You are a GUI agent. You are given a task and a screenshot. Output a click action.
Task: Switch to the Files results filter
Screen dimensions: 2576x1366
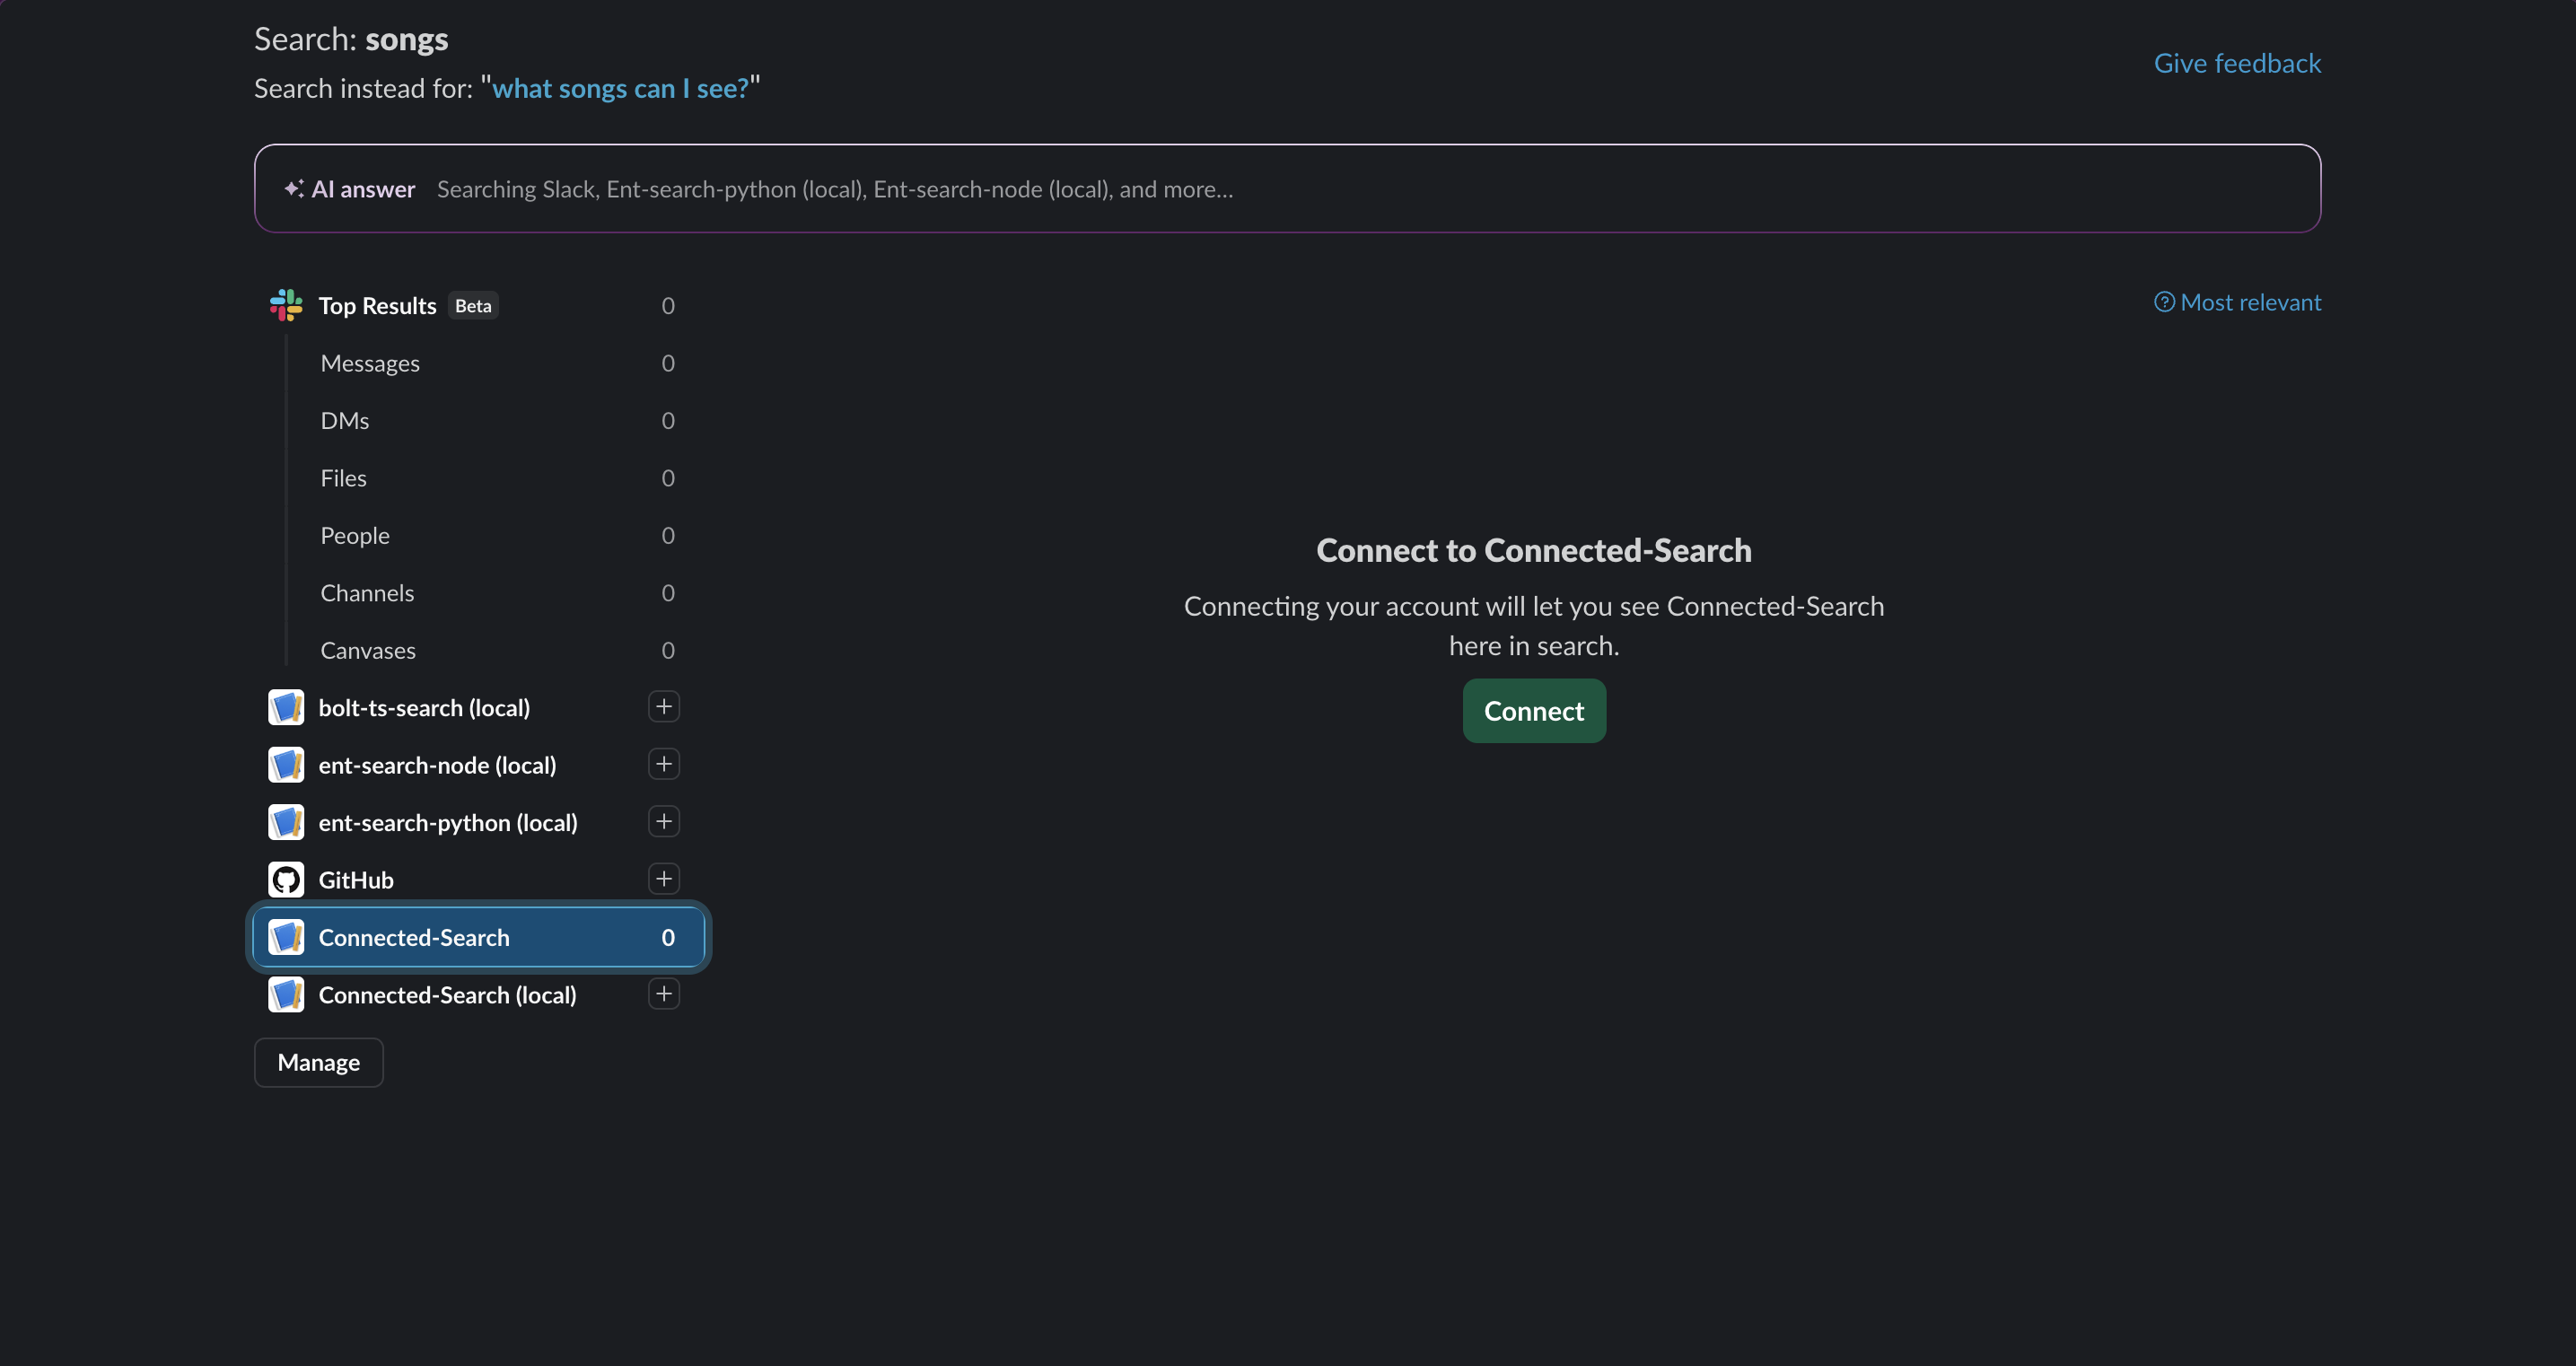click(x=343, y=478)
